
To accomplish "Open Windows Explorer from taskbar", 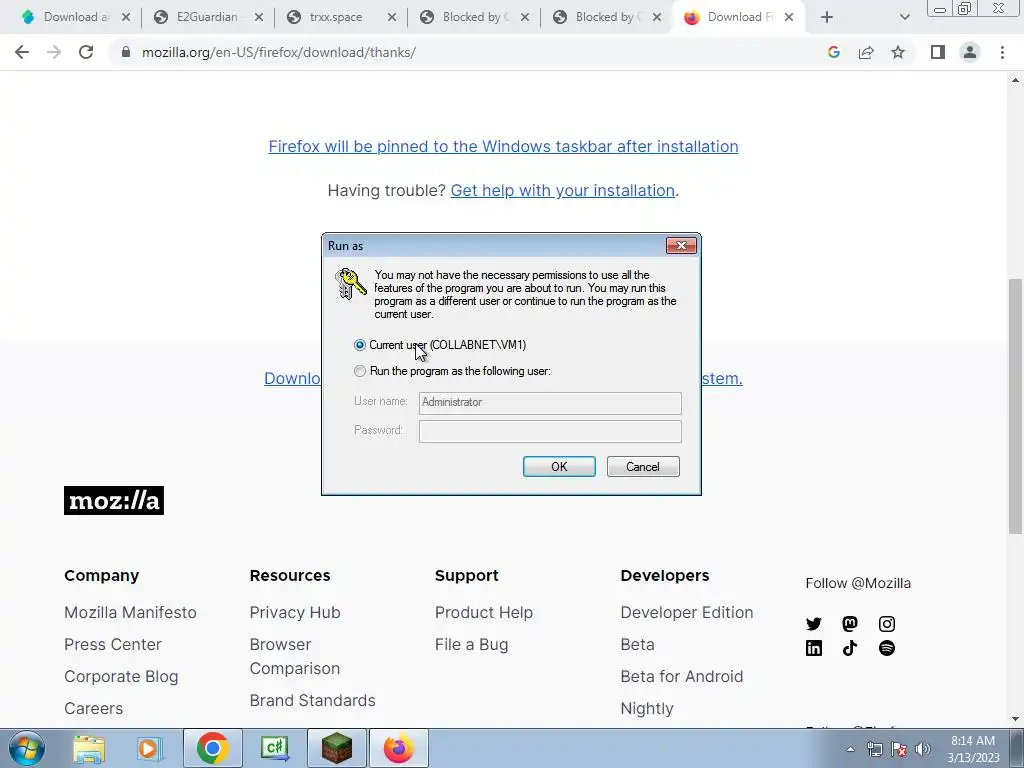I will pyautogui.click(x=89, y=748).
